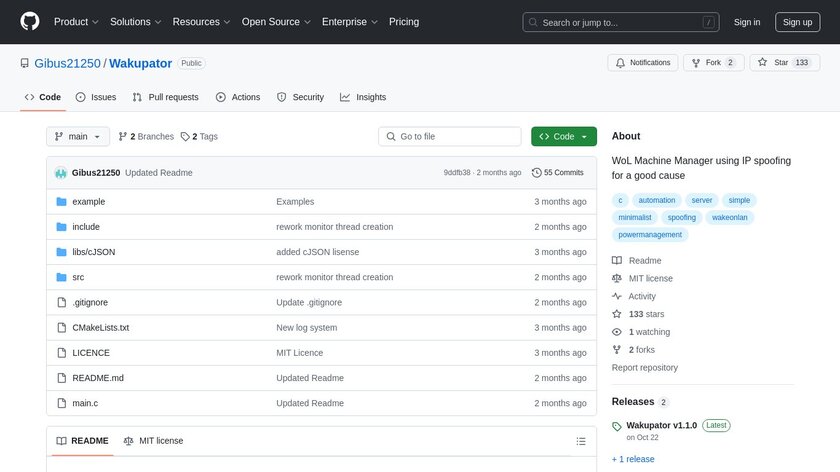
Task: Open the 55 Commits history
Action: (x=557, y=173)
